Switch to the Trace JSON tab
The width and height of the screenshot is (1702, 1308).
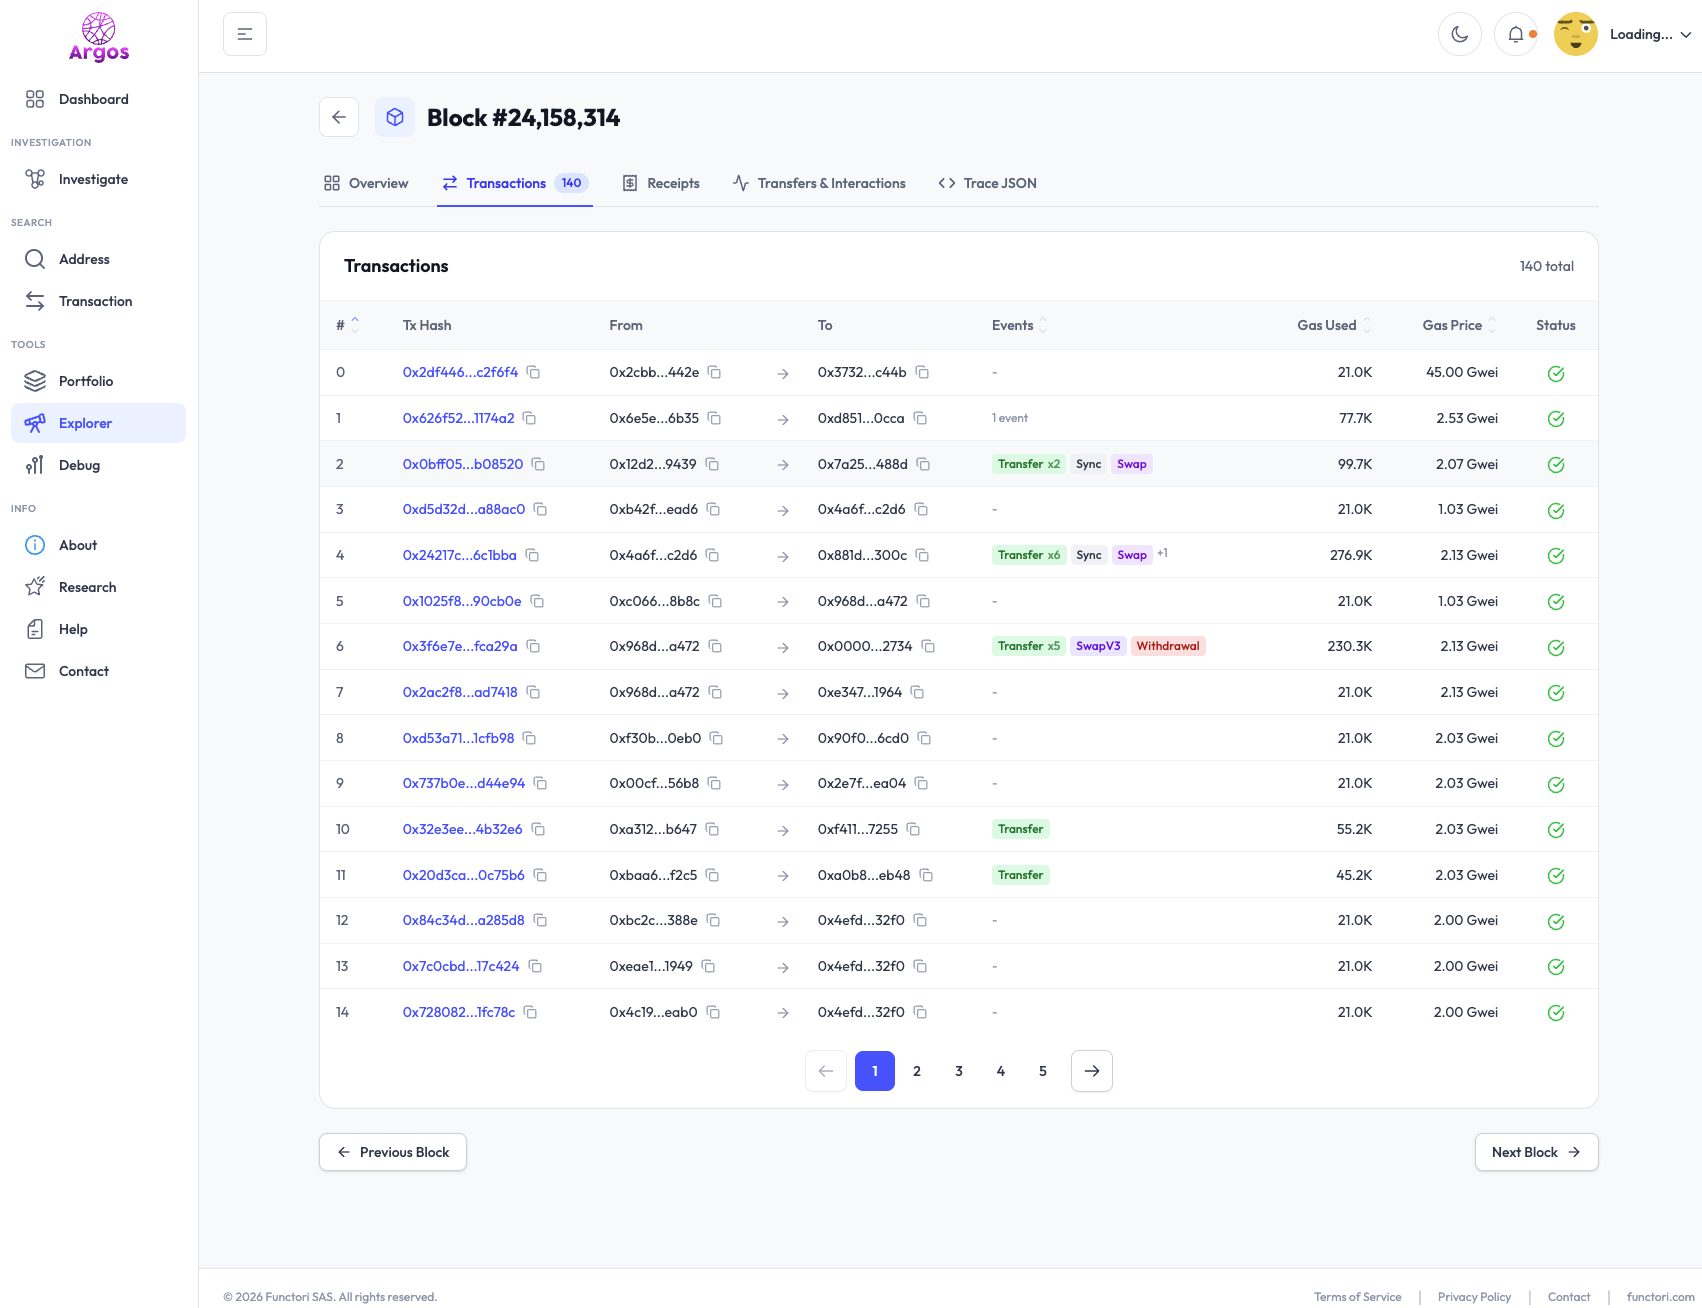point(987,183)
